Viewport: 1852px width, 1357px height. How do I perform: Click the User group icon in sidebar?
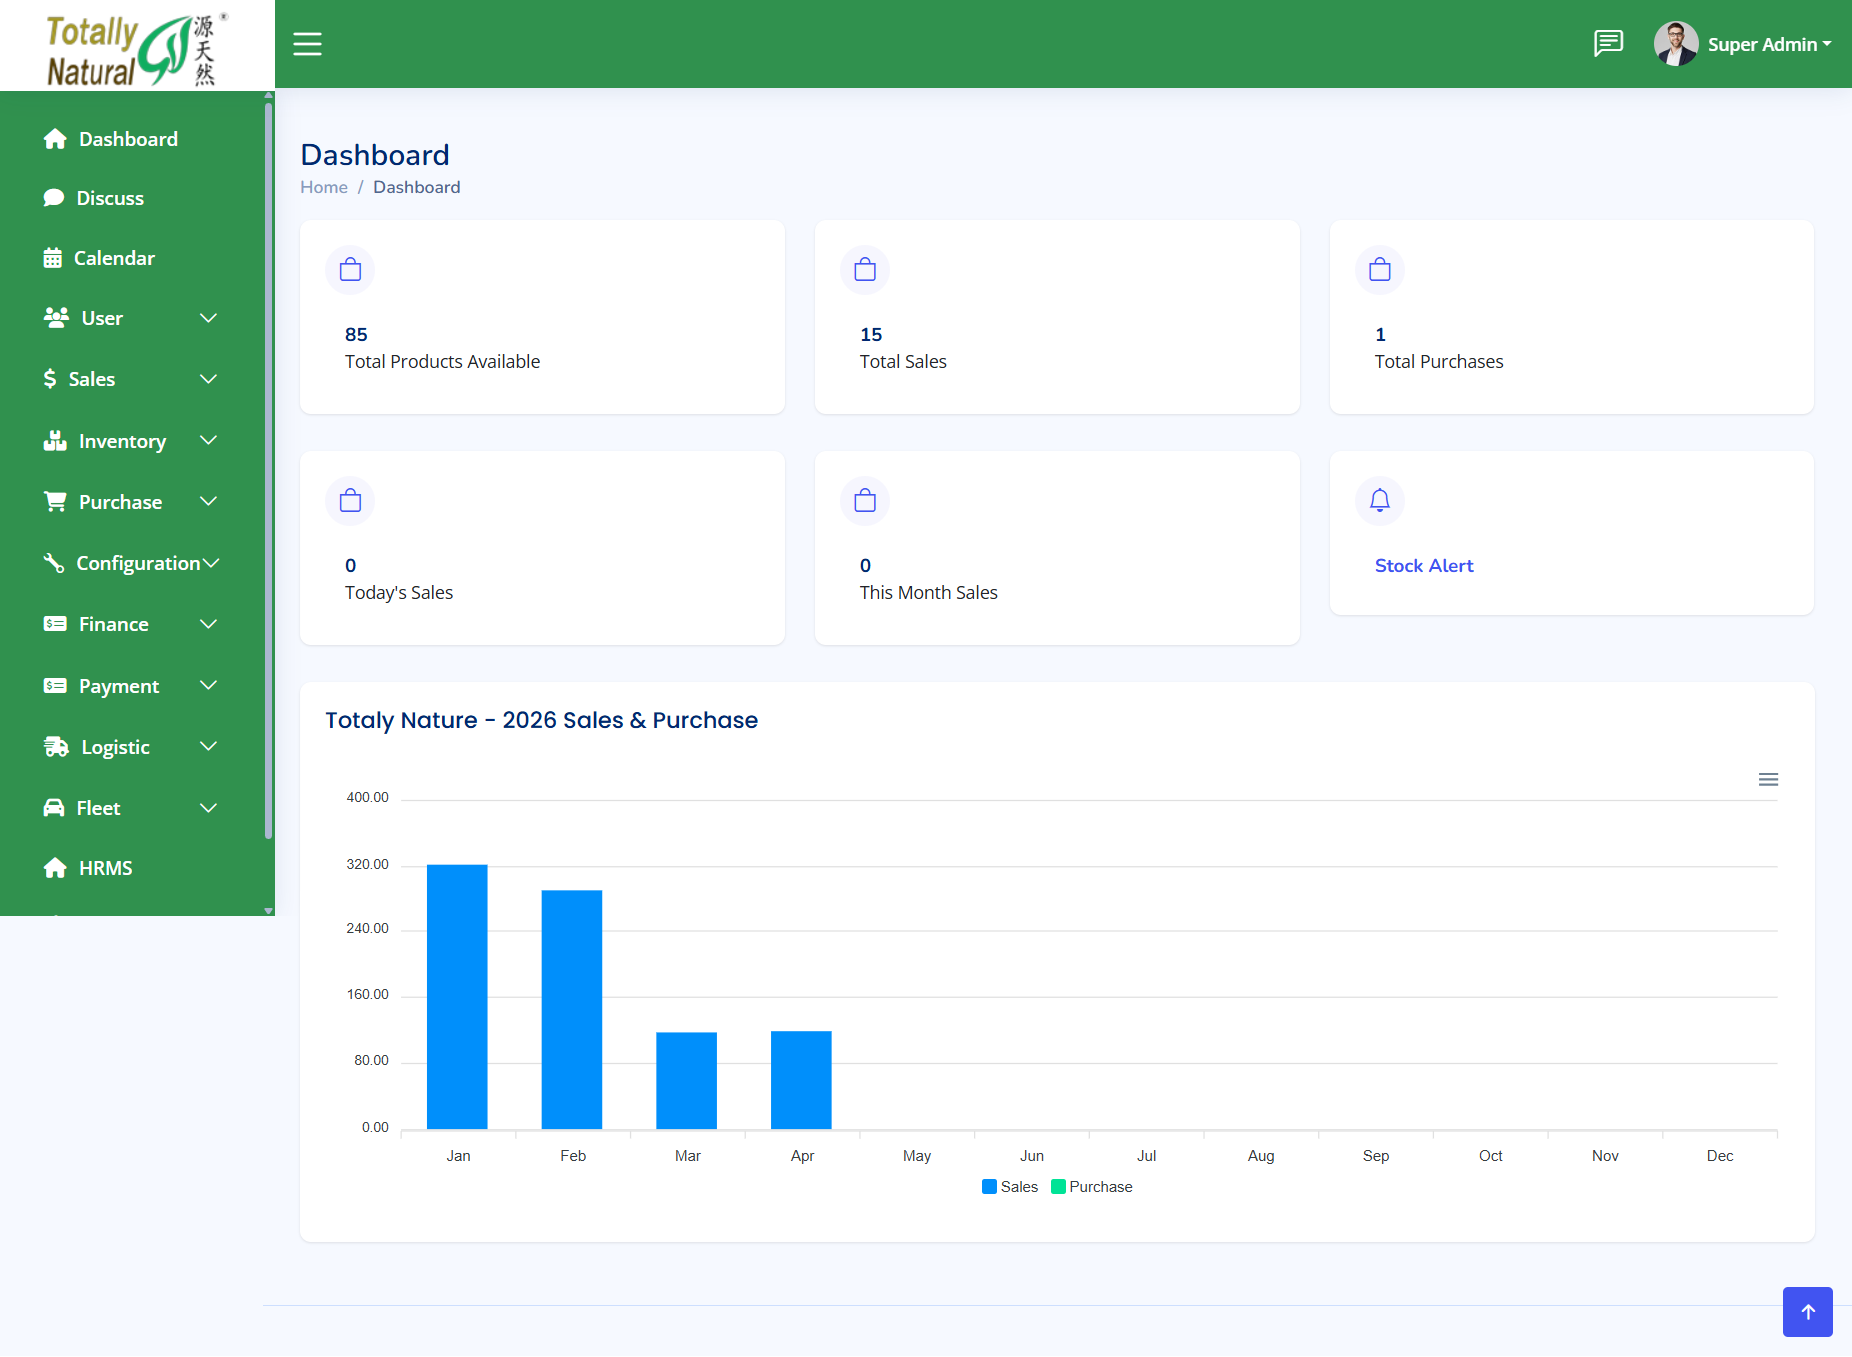(56, 318)
